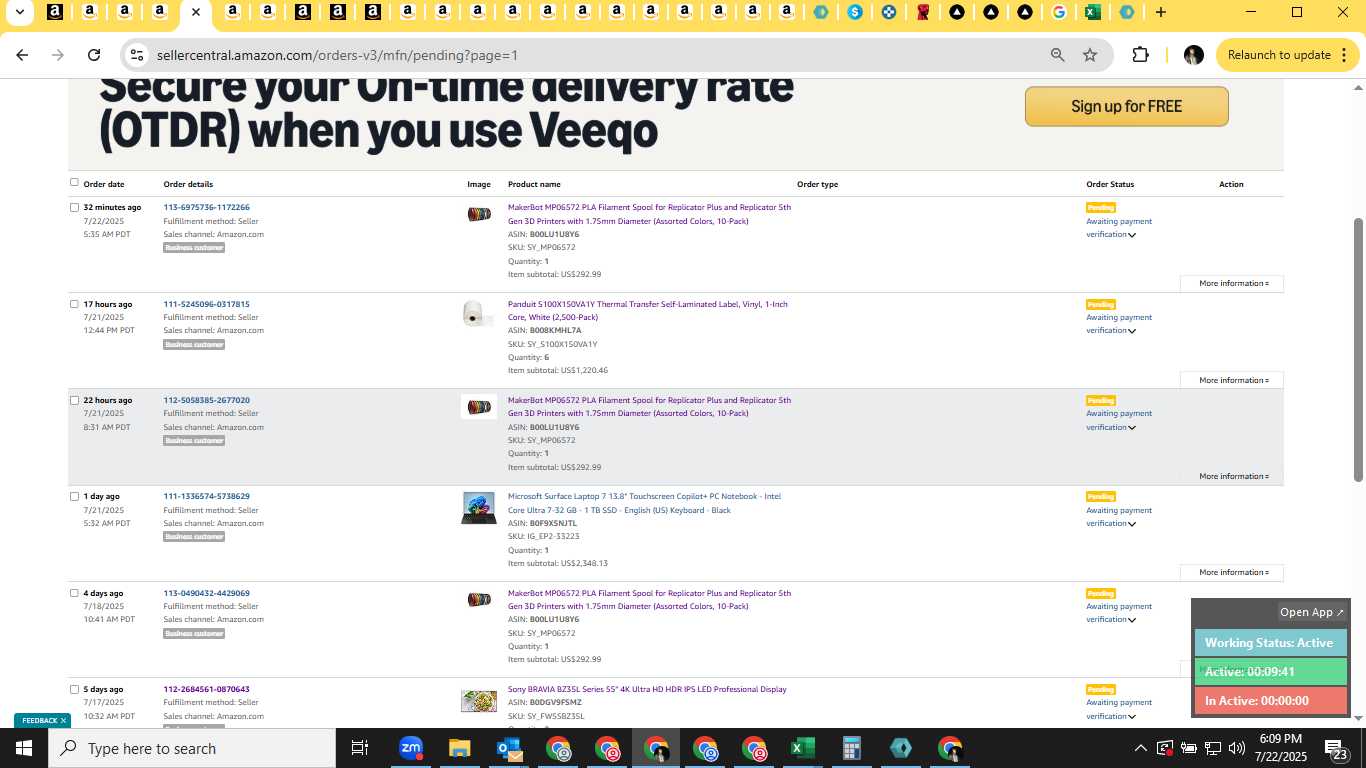
Task: Check order 112-5058385-2677020 checkbox
Action: point(74,400)
